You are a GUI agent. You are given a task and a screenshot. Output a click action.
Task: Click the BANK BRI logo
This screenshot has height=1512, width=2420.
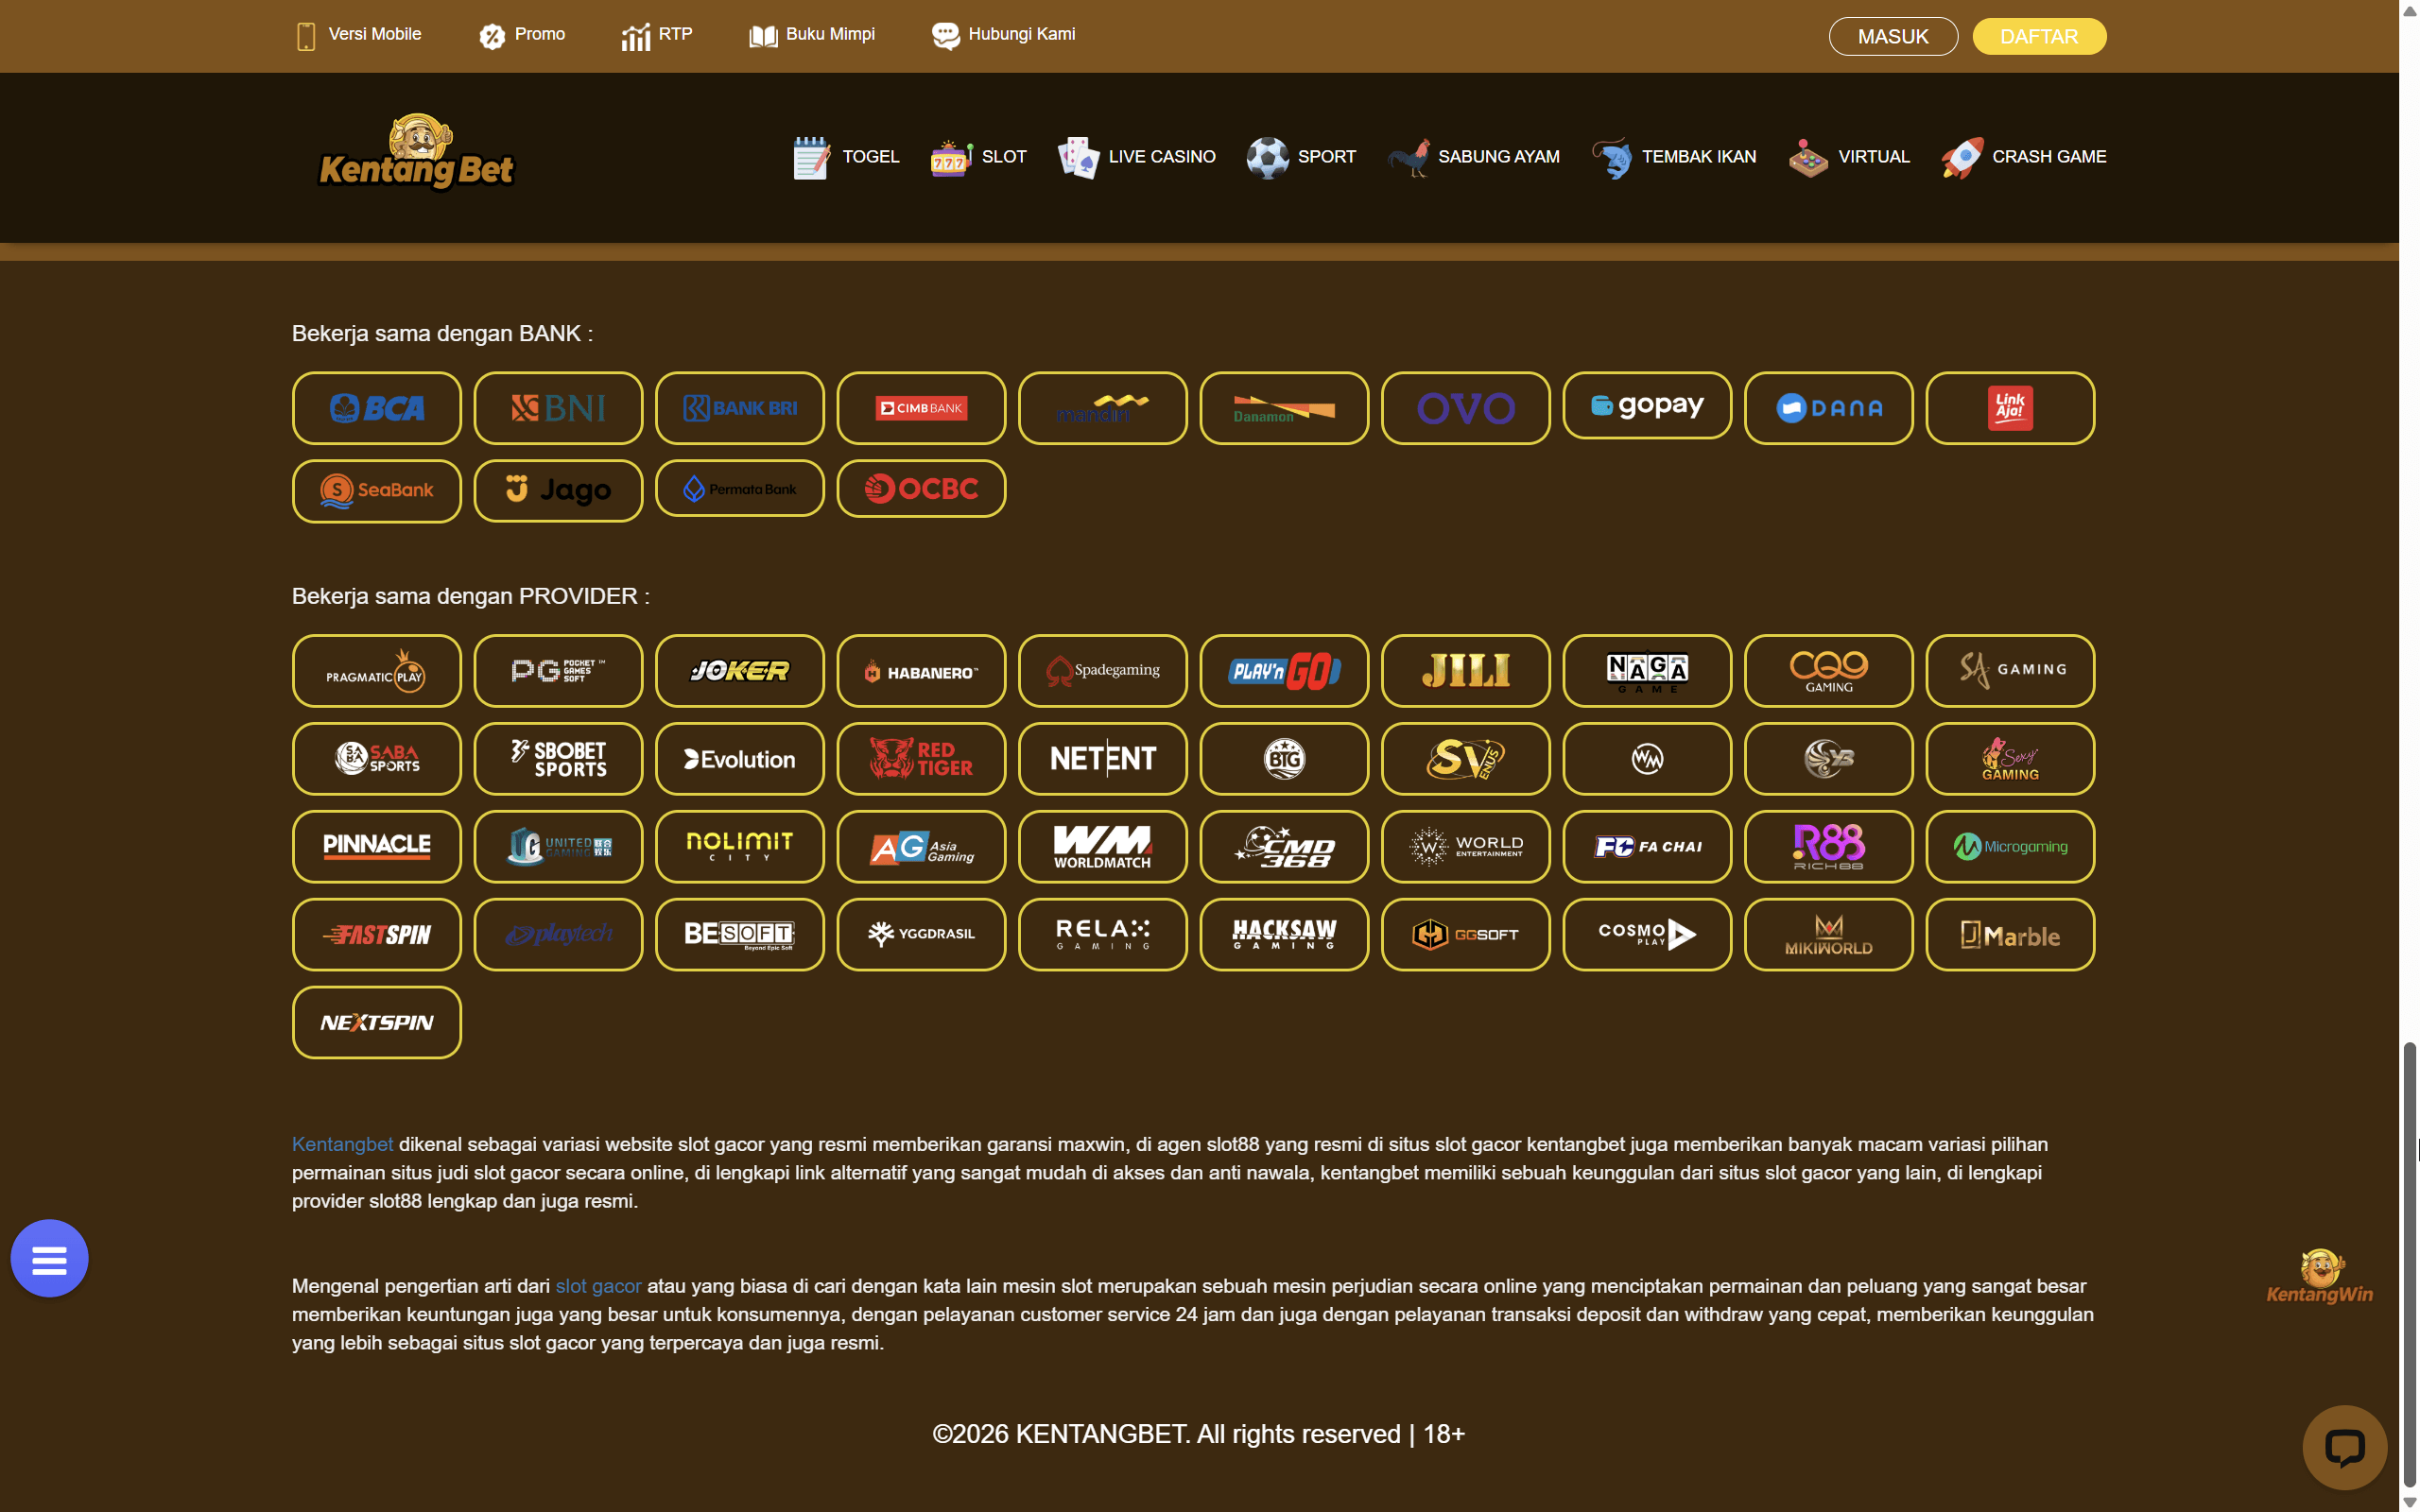click(740, 408)
